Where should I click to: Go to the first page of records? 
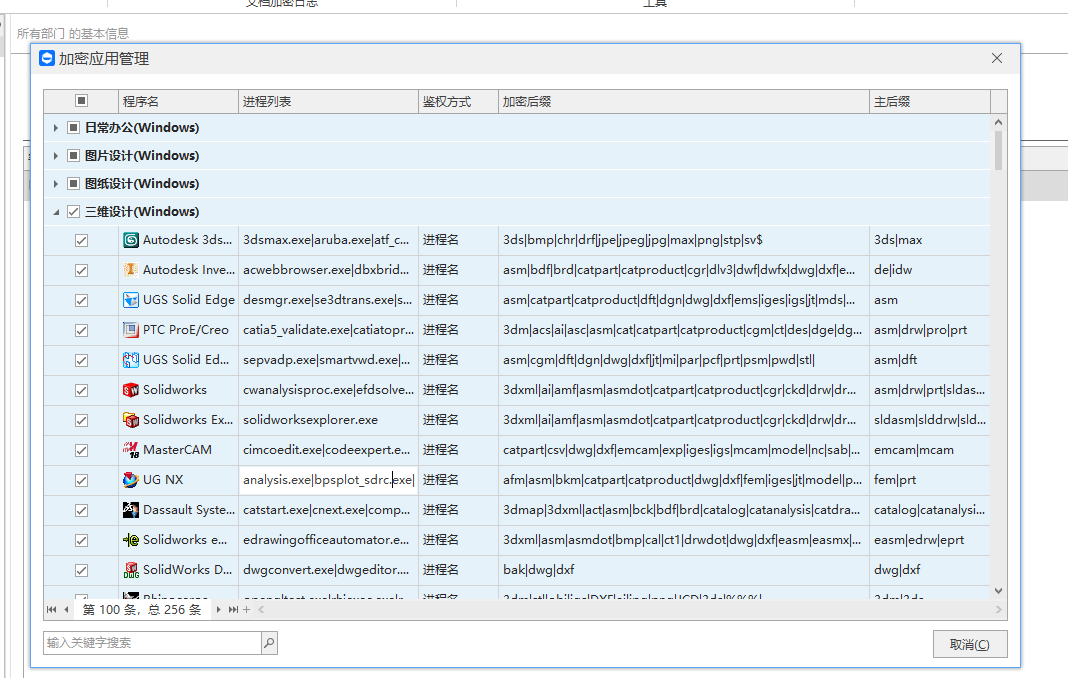[51, 609]
